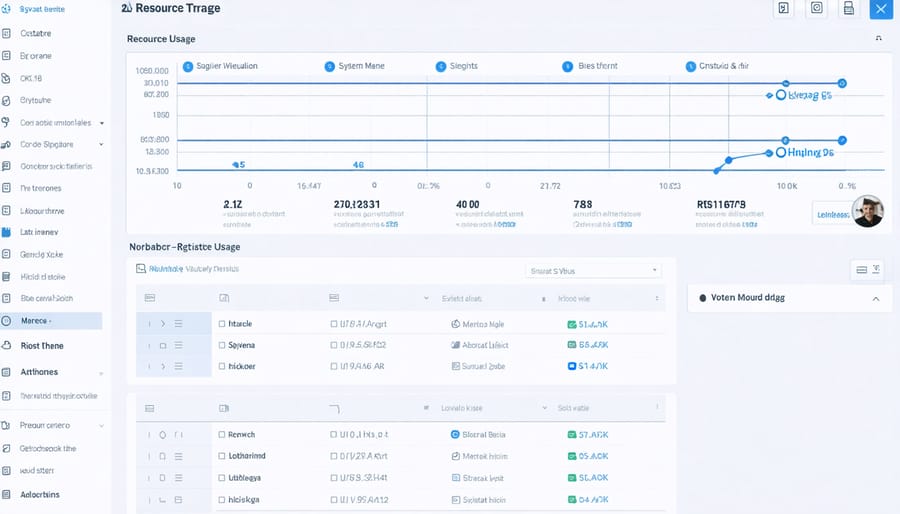This screenshot has width=900, height=514.
Task: Open the Ccstatre sidebar entry
Action: (36, 33)
